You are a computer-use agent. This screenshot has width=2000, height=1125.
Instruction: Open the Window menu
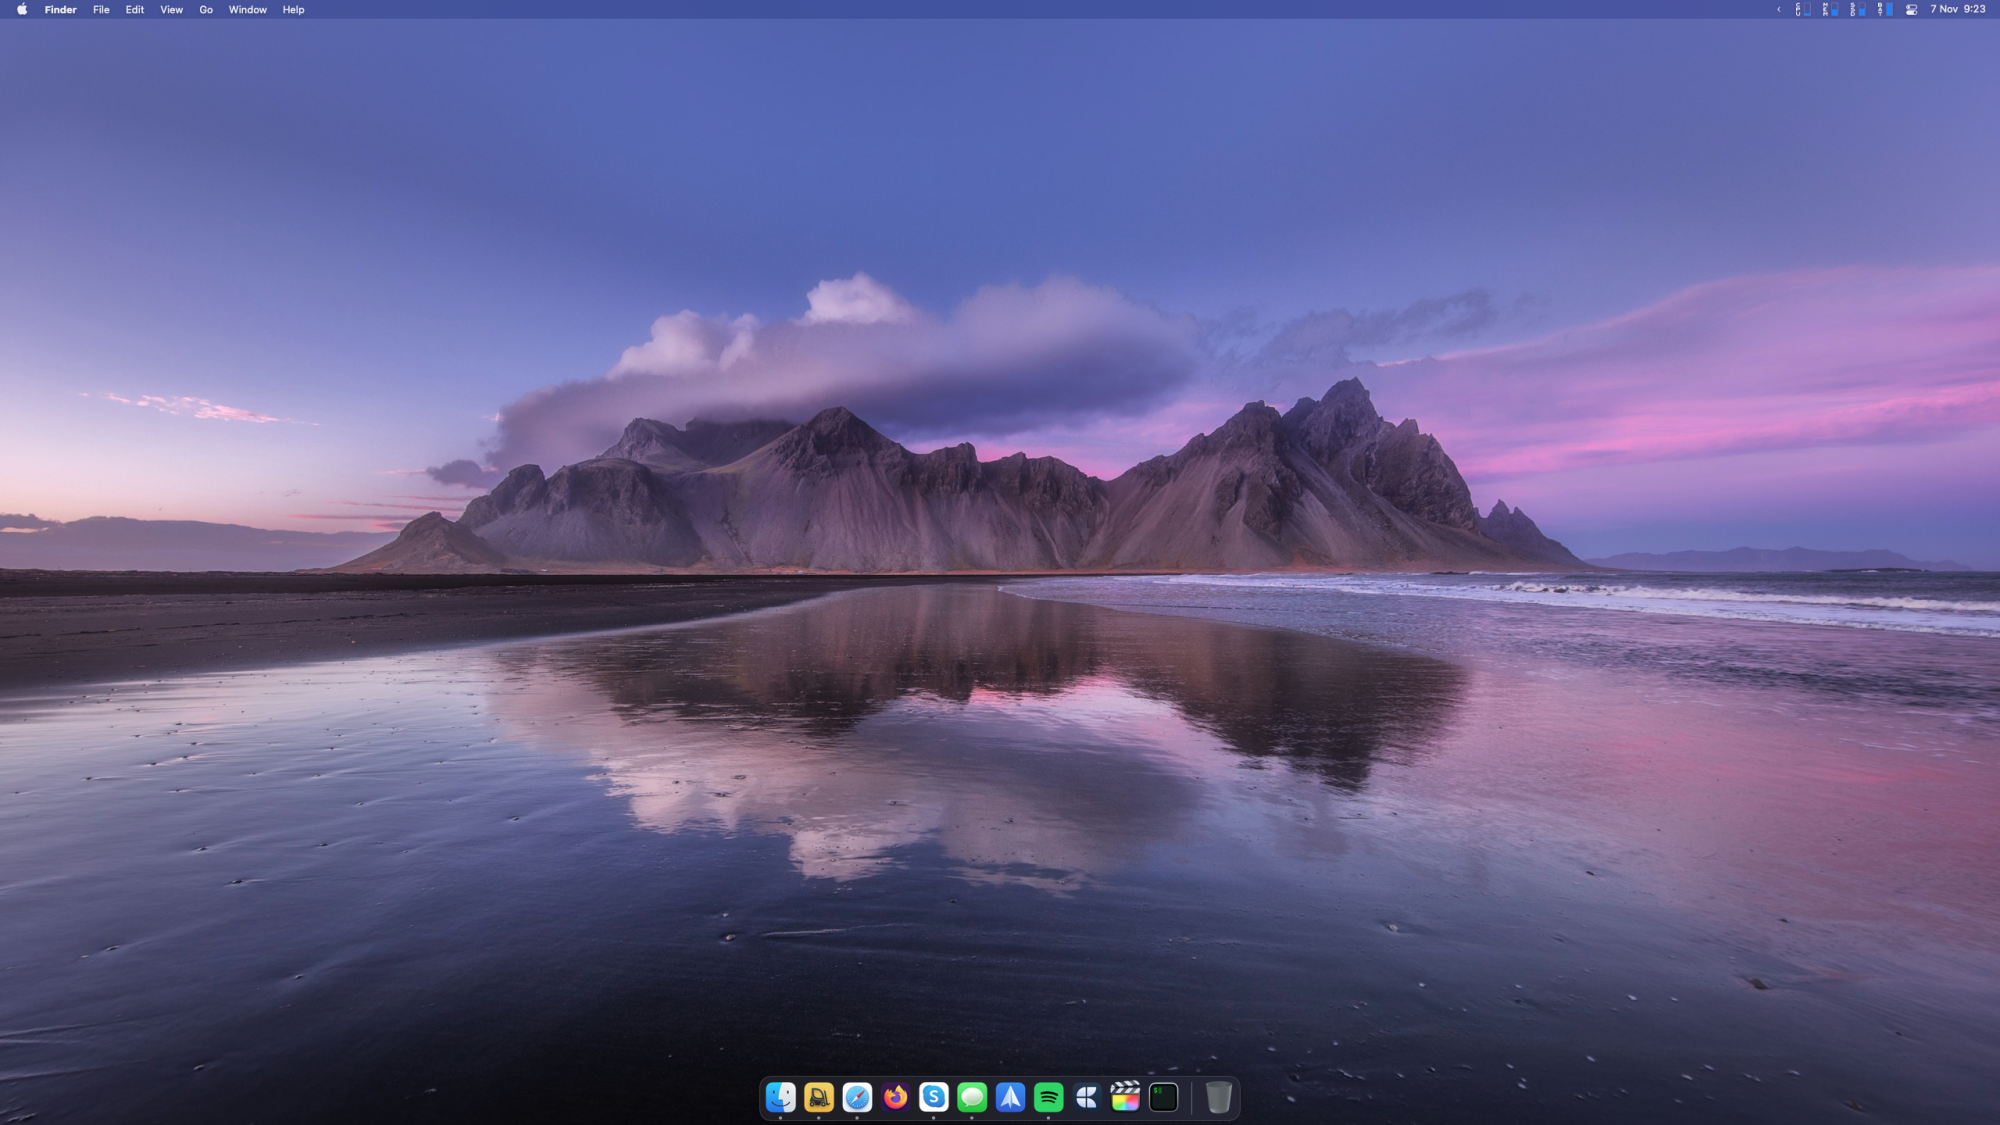coord(247,9)
